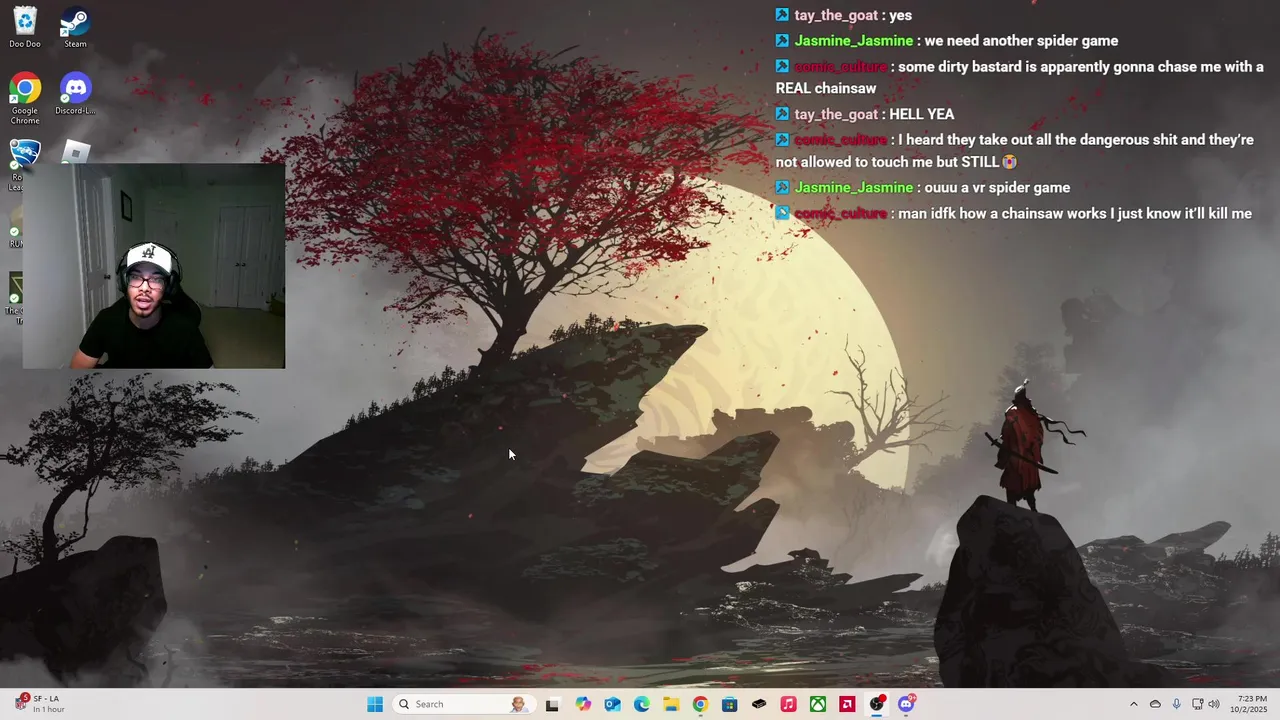
Task: Open the black box app in taskbar
Action: (759, 704)
